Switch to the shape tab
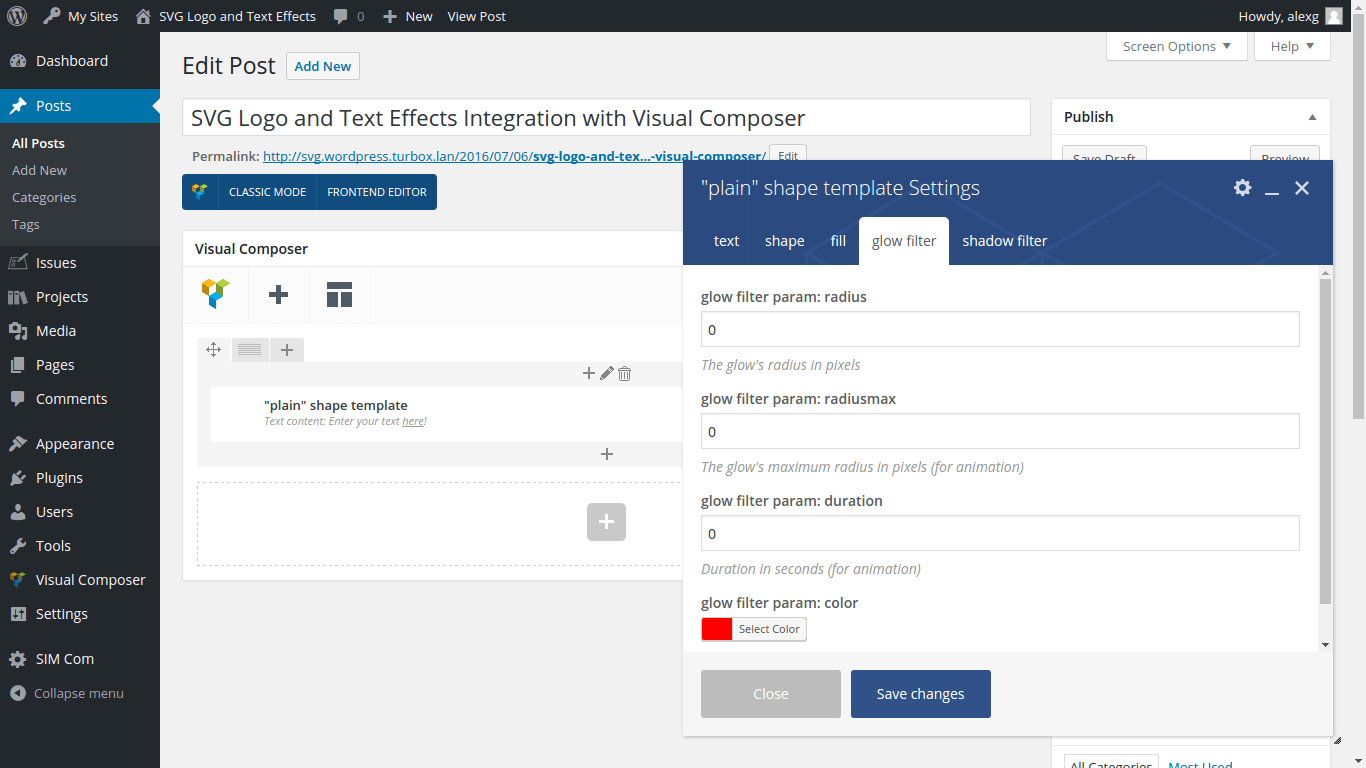This screenshot has height=768, width=1366. (x=785, y=241)
